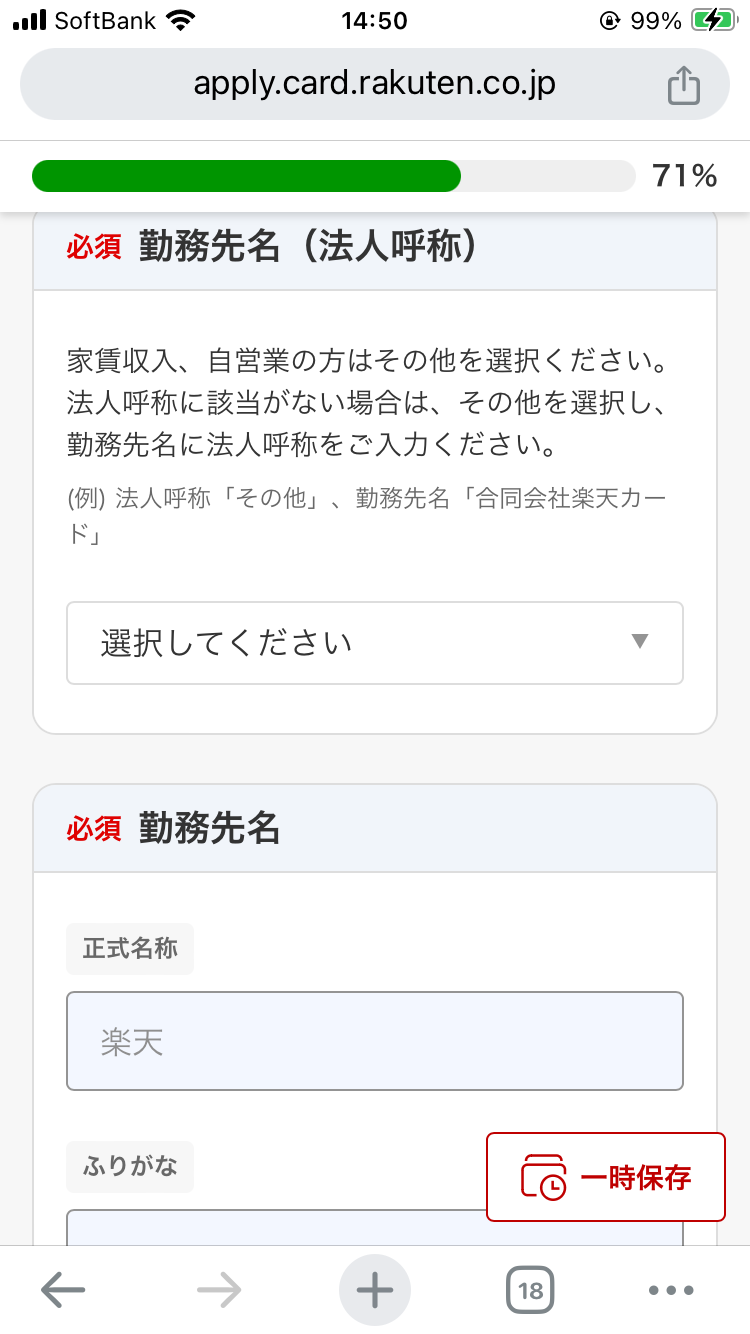Focus the 正式名称 field with 楽天 placeholder
The image size is (750, 1334).
click(x=375, y=1041)
